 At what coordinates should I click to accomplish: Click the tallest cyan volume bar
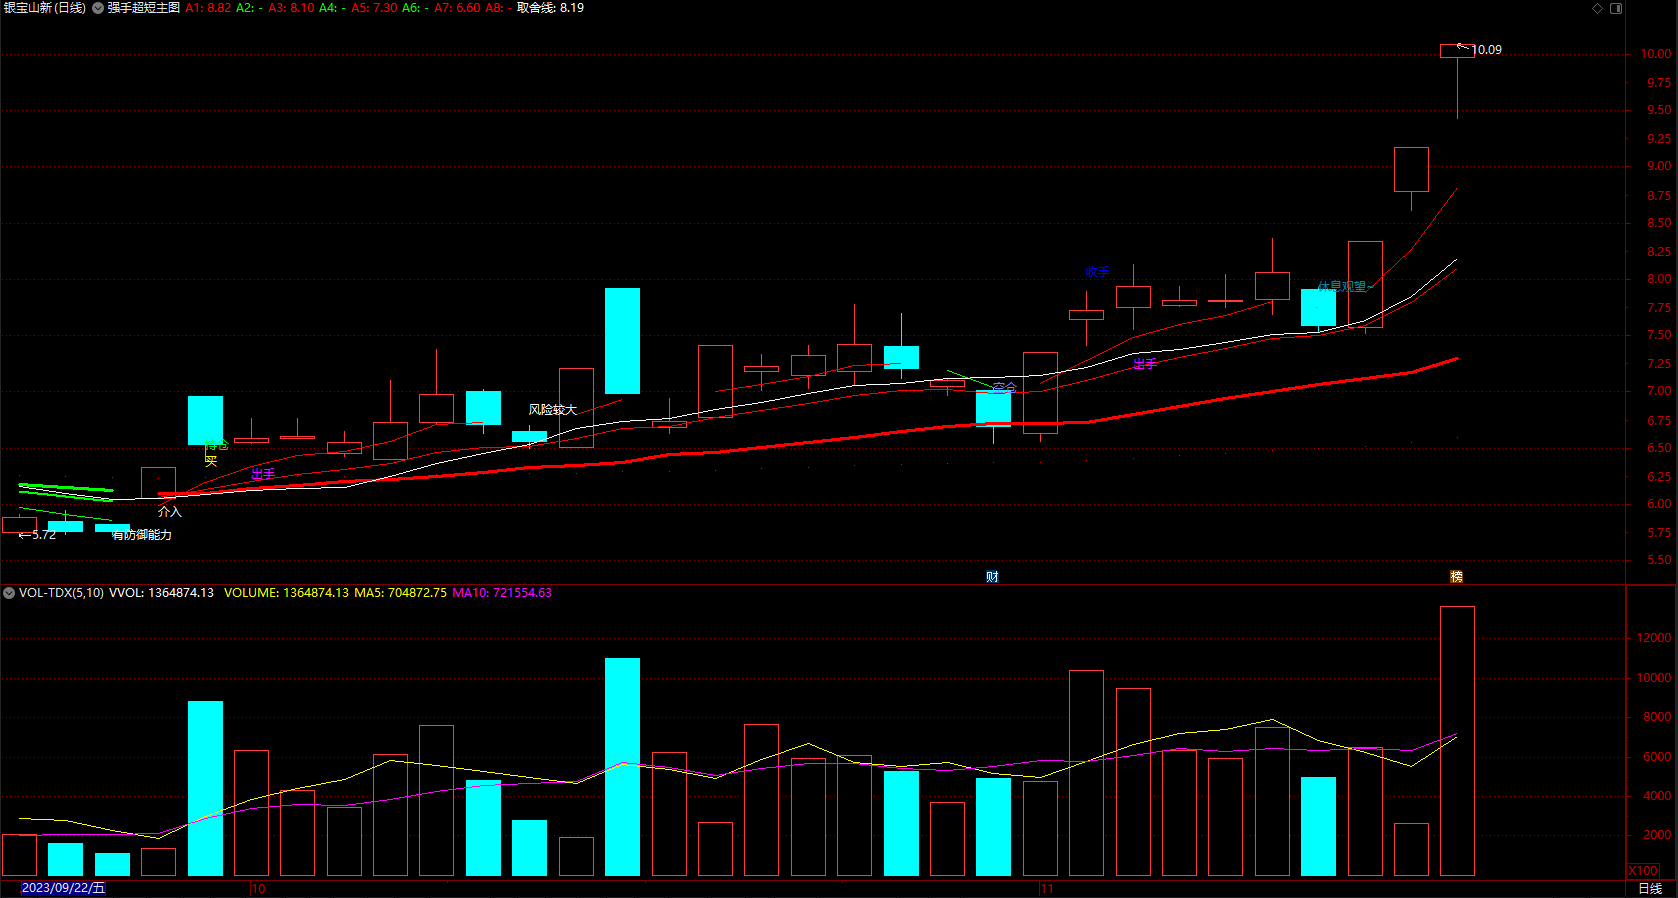622,767
